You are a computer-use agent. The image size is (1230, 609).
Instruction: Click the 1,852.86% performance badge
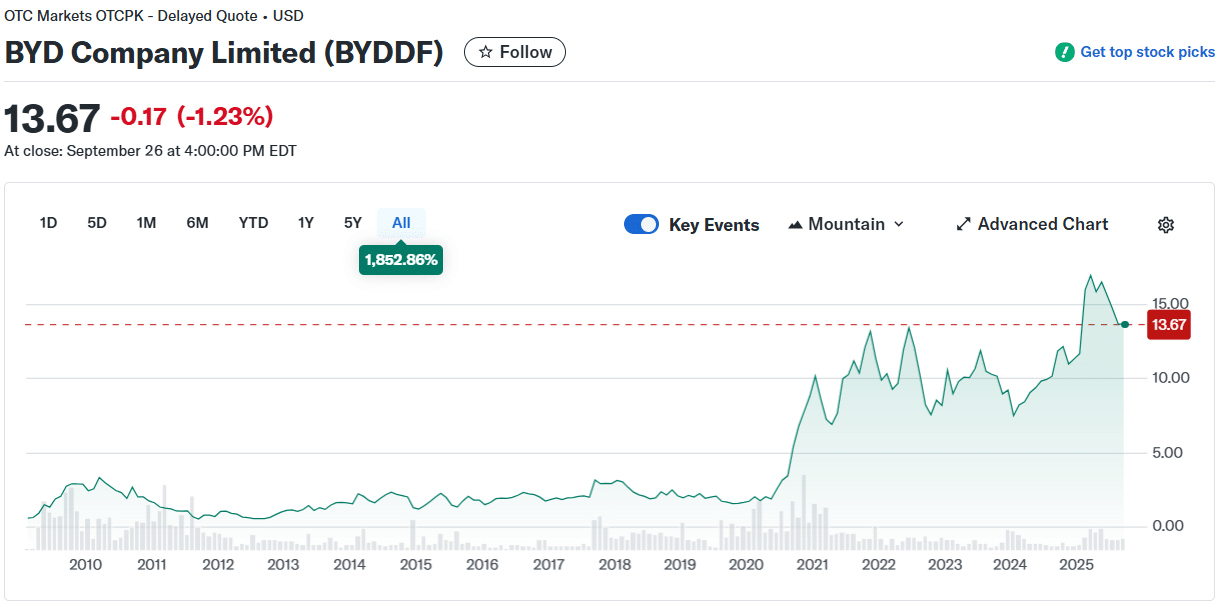(x=401, y=260)
